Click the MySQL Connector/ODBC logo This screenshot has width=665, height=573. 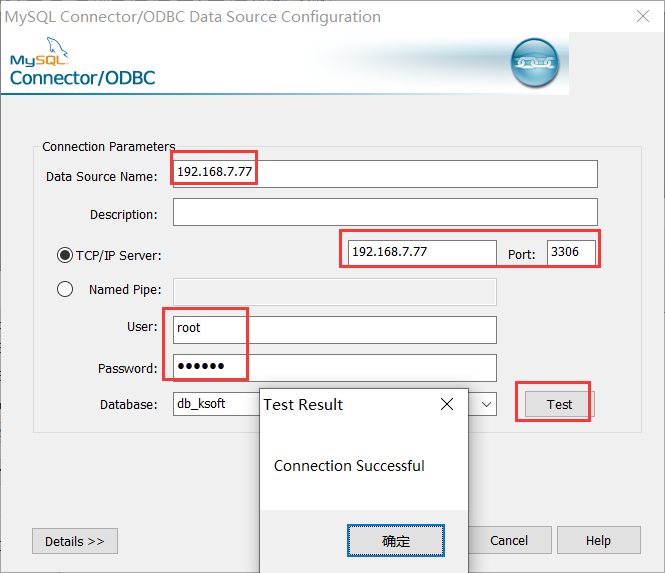point(80,65)
